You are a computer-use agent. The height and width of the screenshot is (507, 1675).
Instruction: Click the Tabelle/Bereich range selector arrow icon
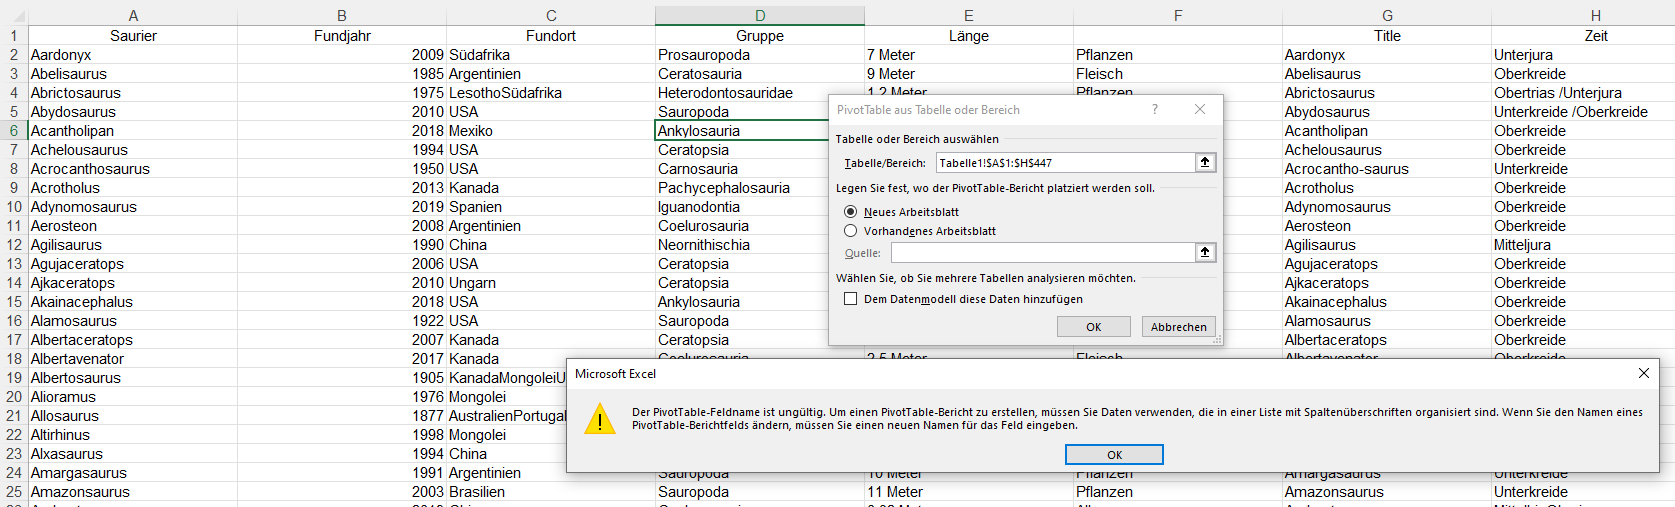click(x=1205, y=162)
